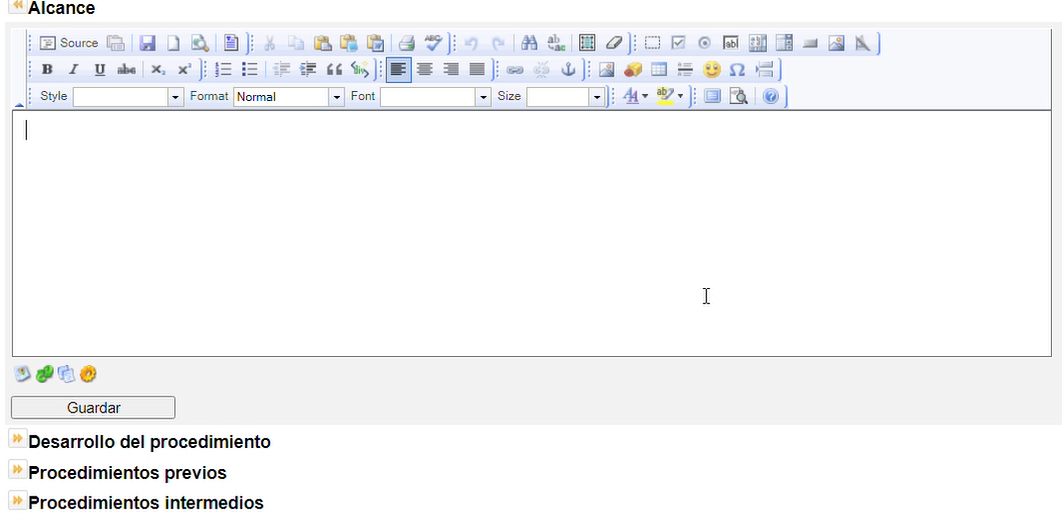Align text right
The width and height of the screenshot is (1062, 519).
coord(451,69)
